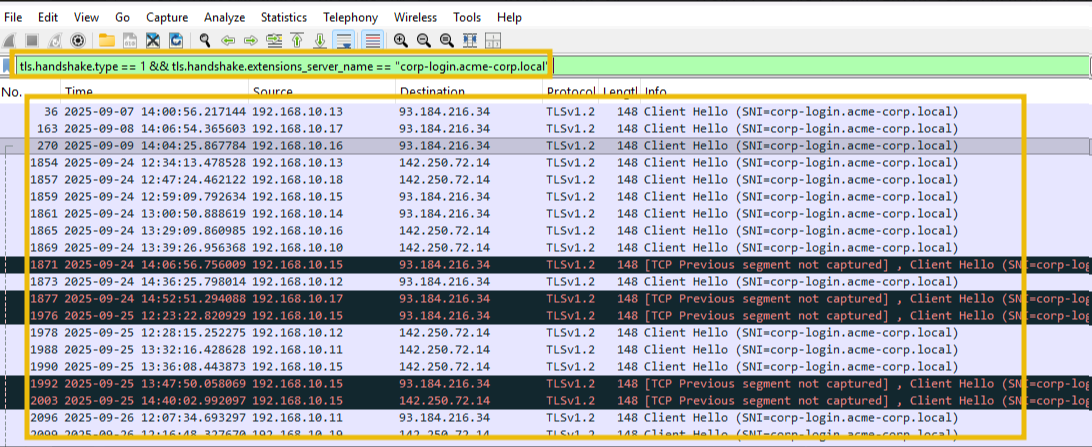Jump to the last packet
Viewport: 1092px width, 447px height.
320,41
